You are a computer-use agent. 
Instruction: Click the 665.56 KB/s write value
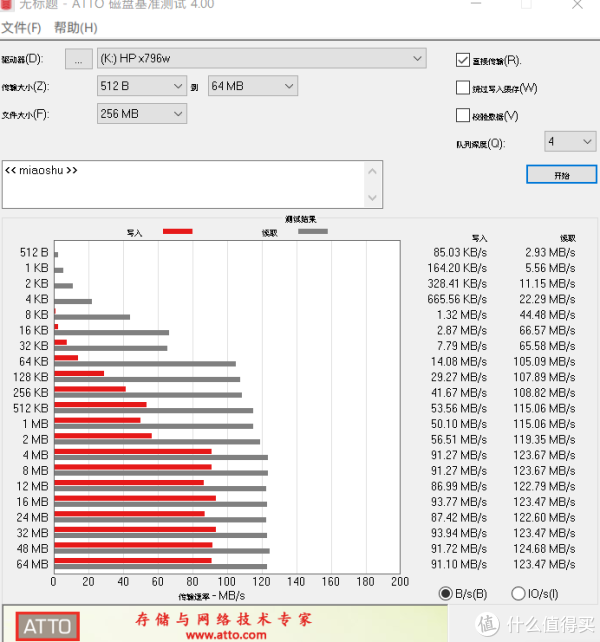coord(457,299)
